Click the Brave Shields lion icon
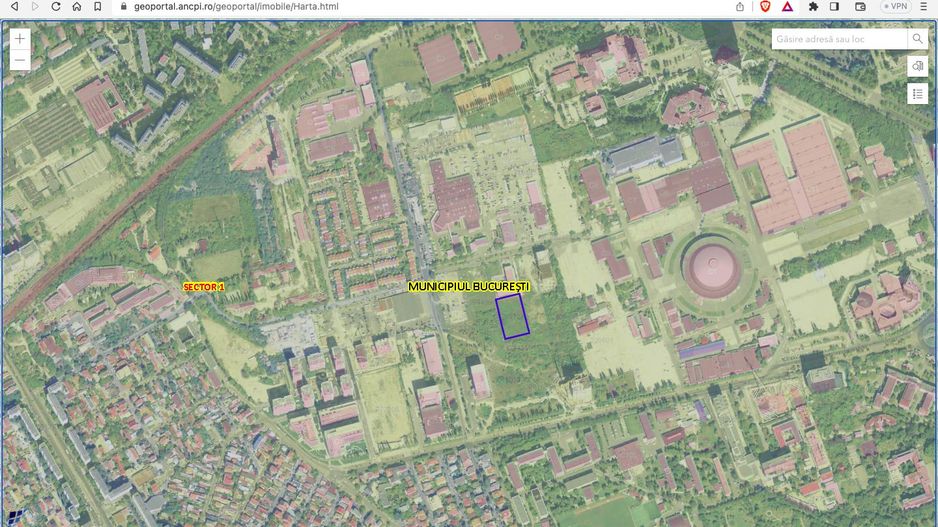Screen dimensions: 938x527 tap(765, 6)
